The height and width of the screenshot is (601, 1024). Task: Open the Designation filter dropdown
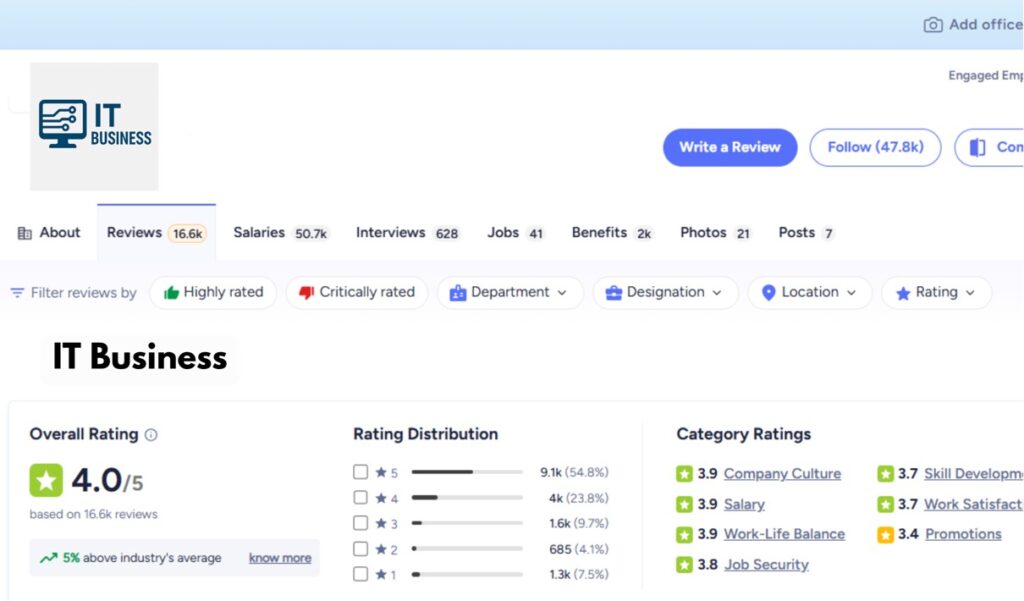[x=665, y=293]
